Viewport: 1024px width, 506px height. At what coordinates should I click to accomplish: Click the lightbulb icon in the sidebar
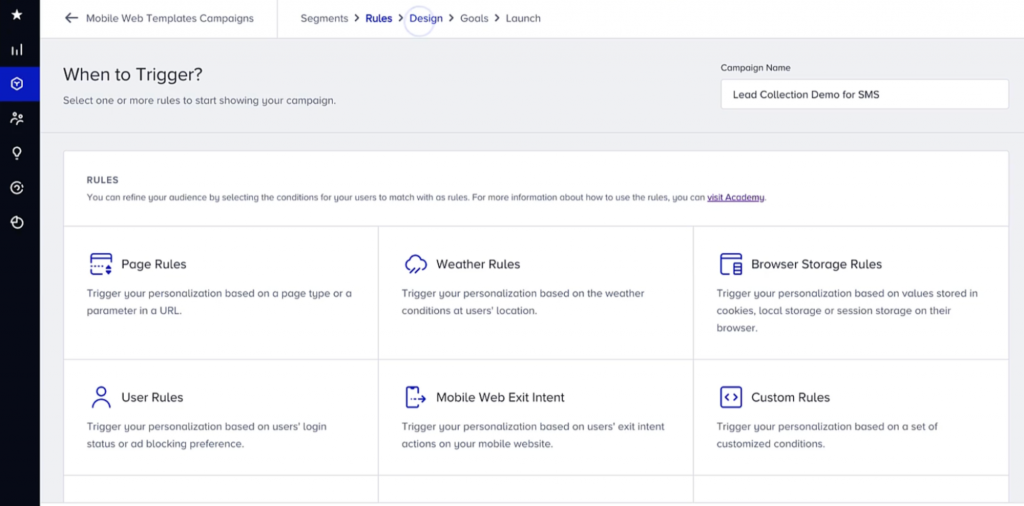pos(17,153)
